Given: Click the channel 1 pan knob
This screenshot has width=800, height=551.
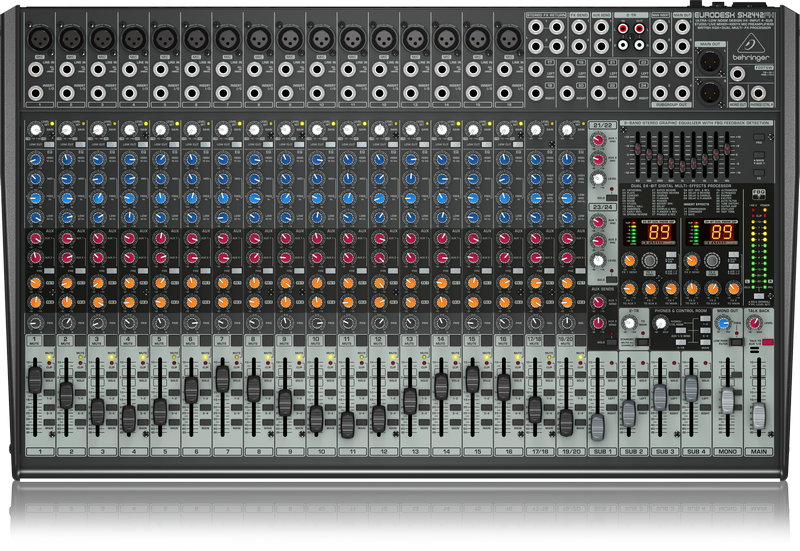Looking at the screenshot, I should [x=35, y=323].
